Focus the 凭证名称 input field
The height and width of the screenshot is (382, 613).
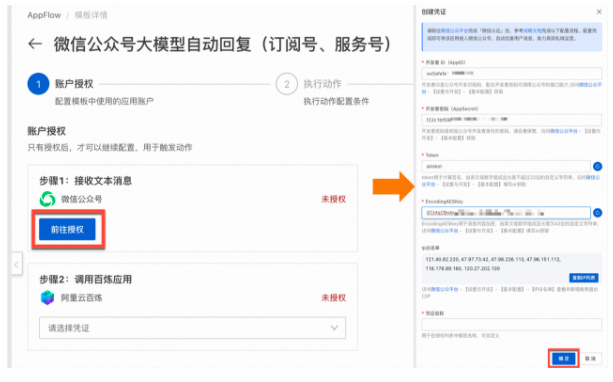pos(511,324)
